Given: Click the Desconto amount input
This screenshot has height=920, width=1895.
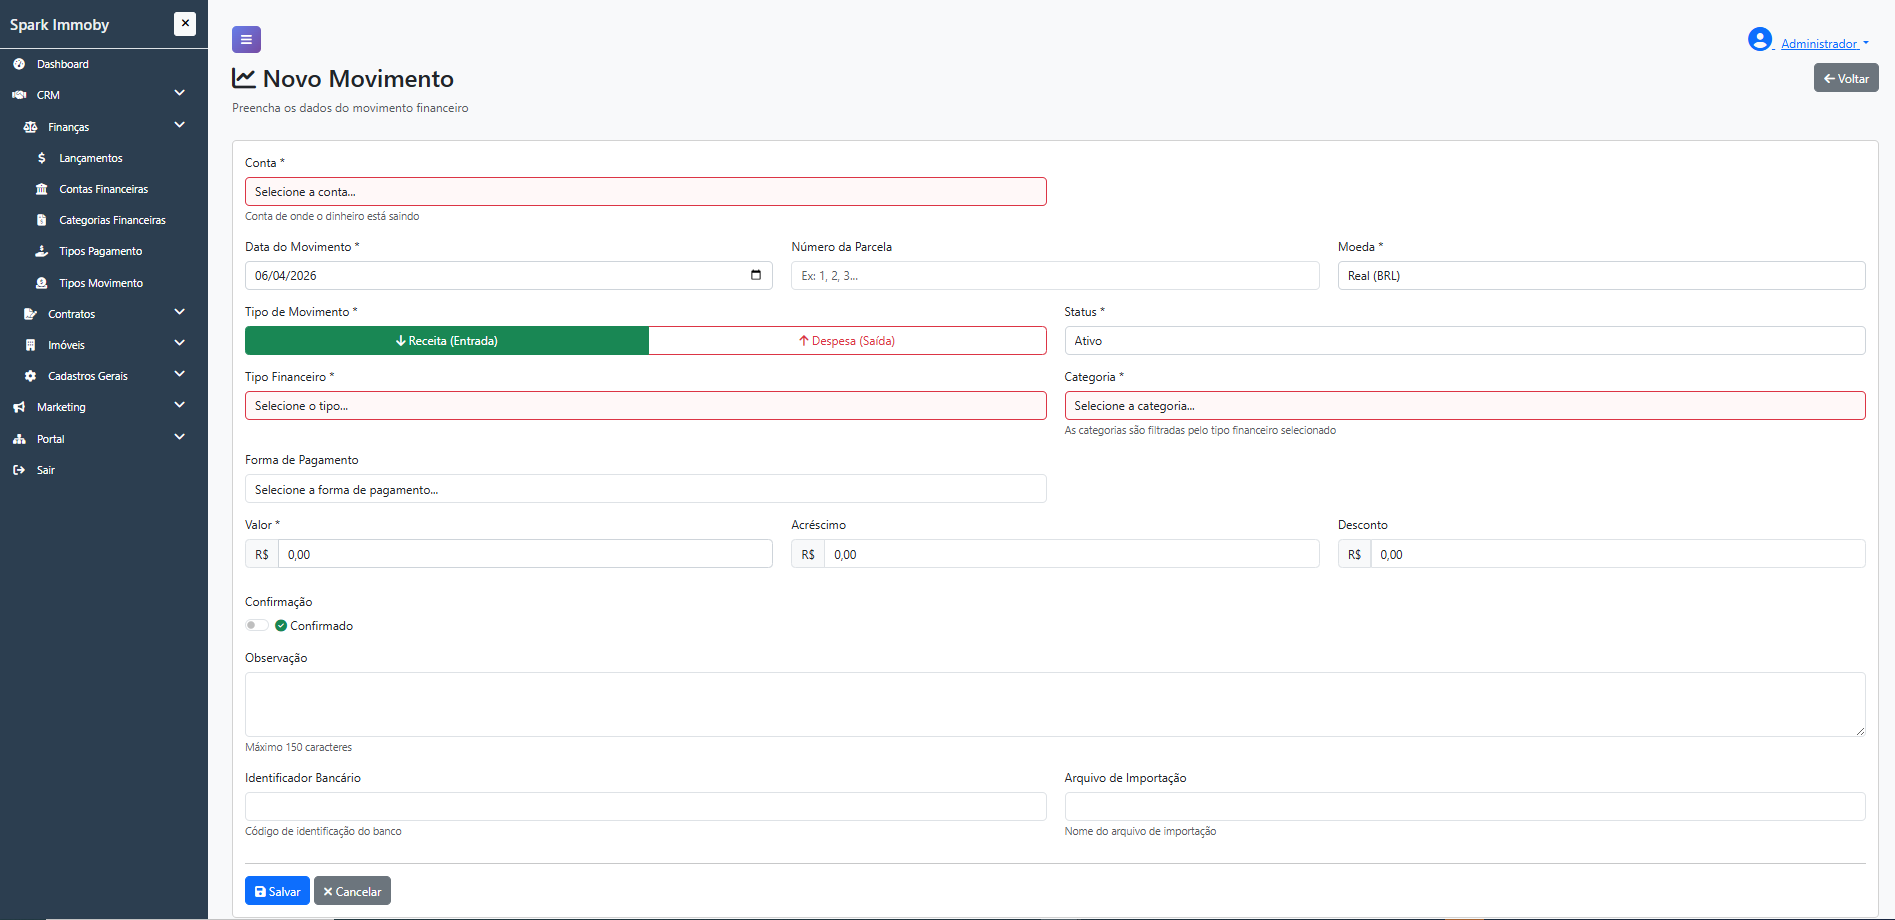Looking at the screenshot, I should [x=1618, y=554].
